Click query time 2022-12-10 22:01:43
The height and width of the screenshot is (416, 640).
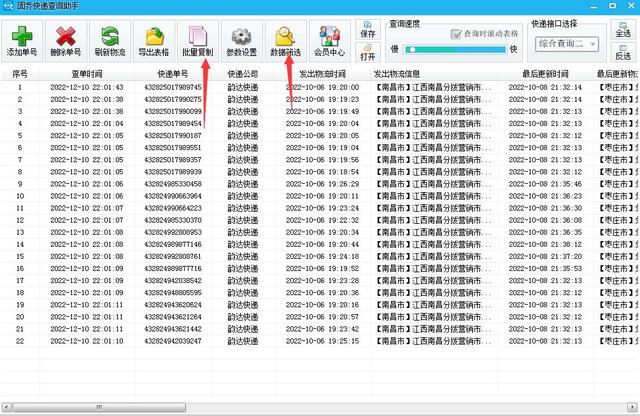click(x=87, y=87)
